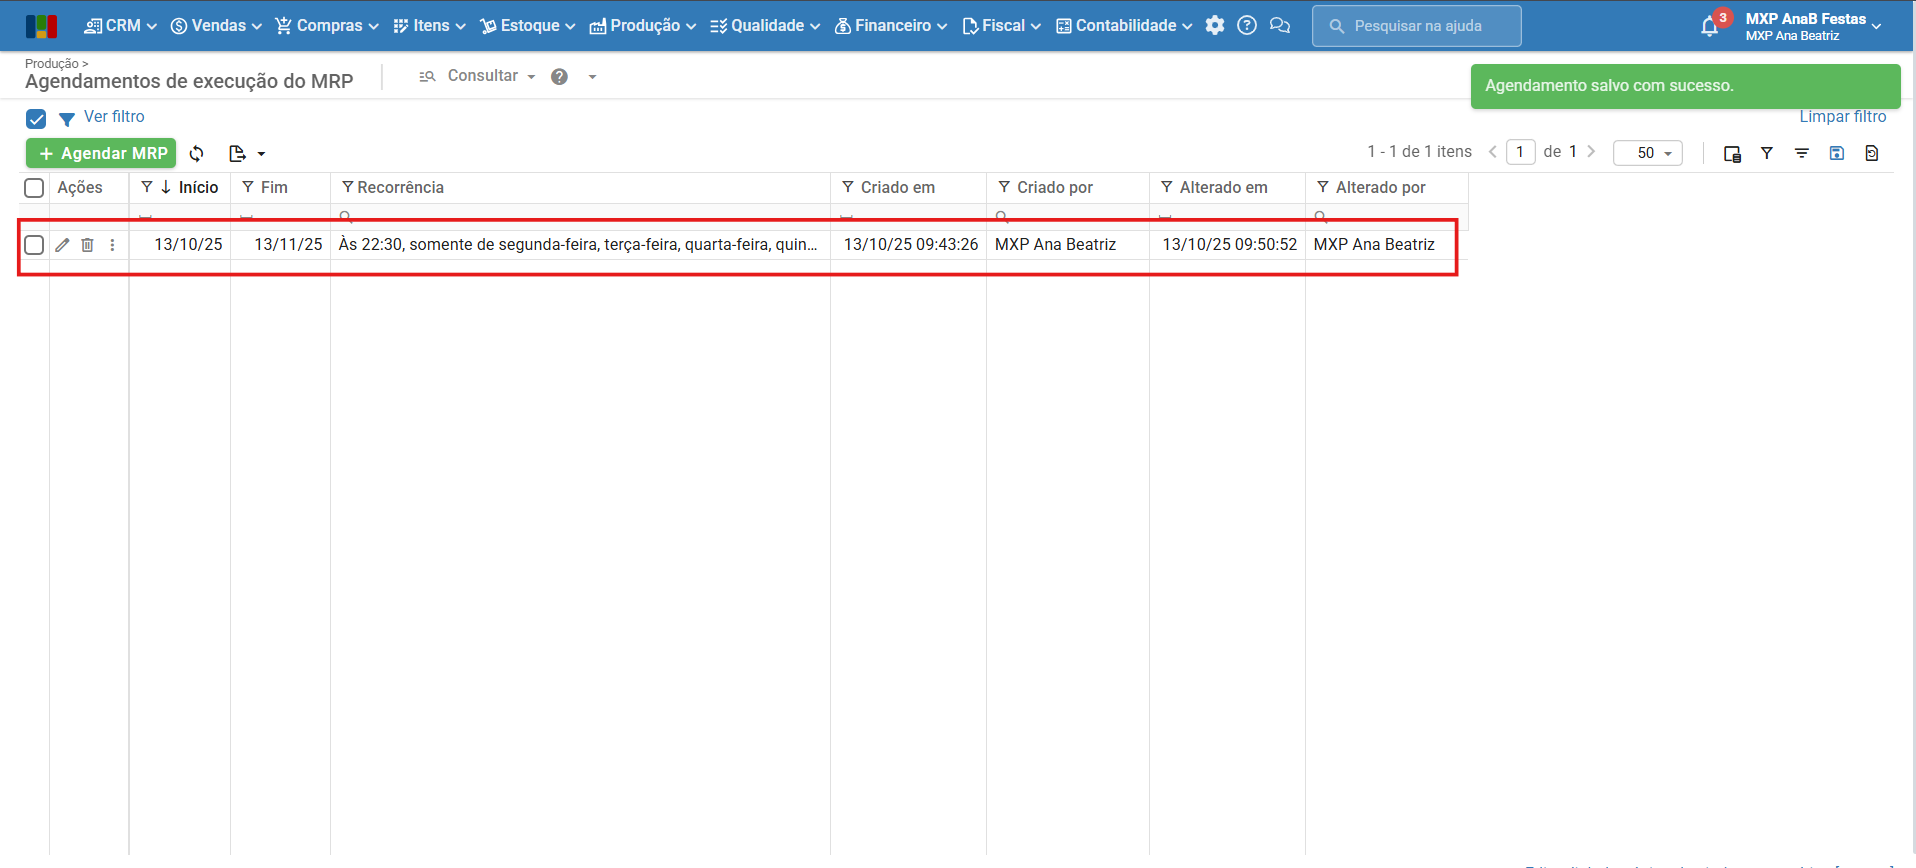Click the sort lines icon in grid toolbar
This screenshot has height=868, width=1916.
tap(1802, 153)
